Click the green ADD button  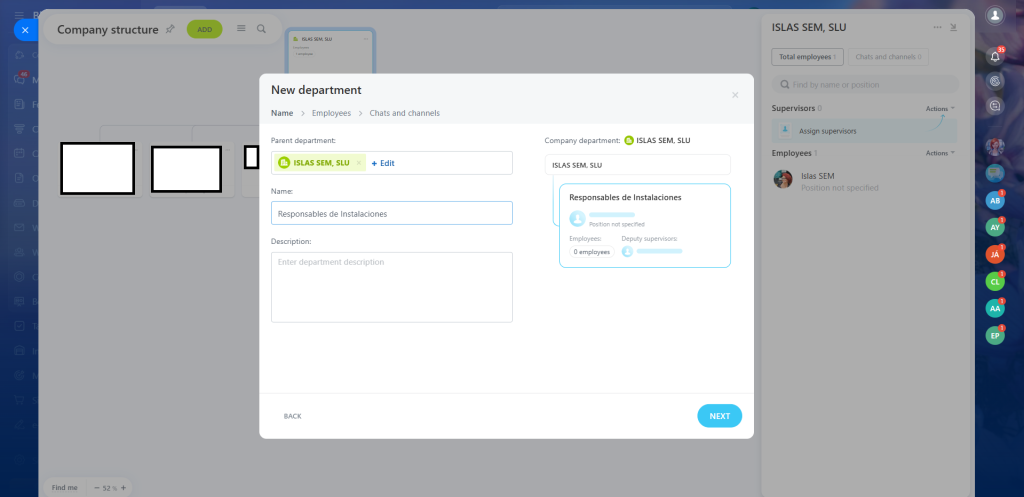[204, 29]
